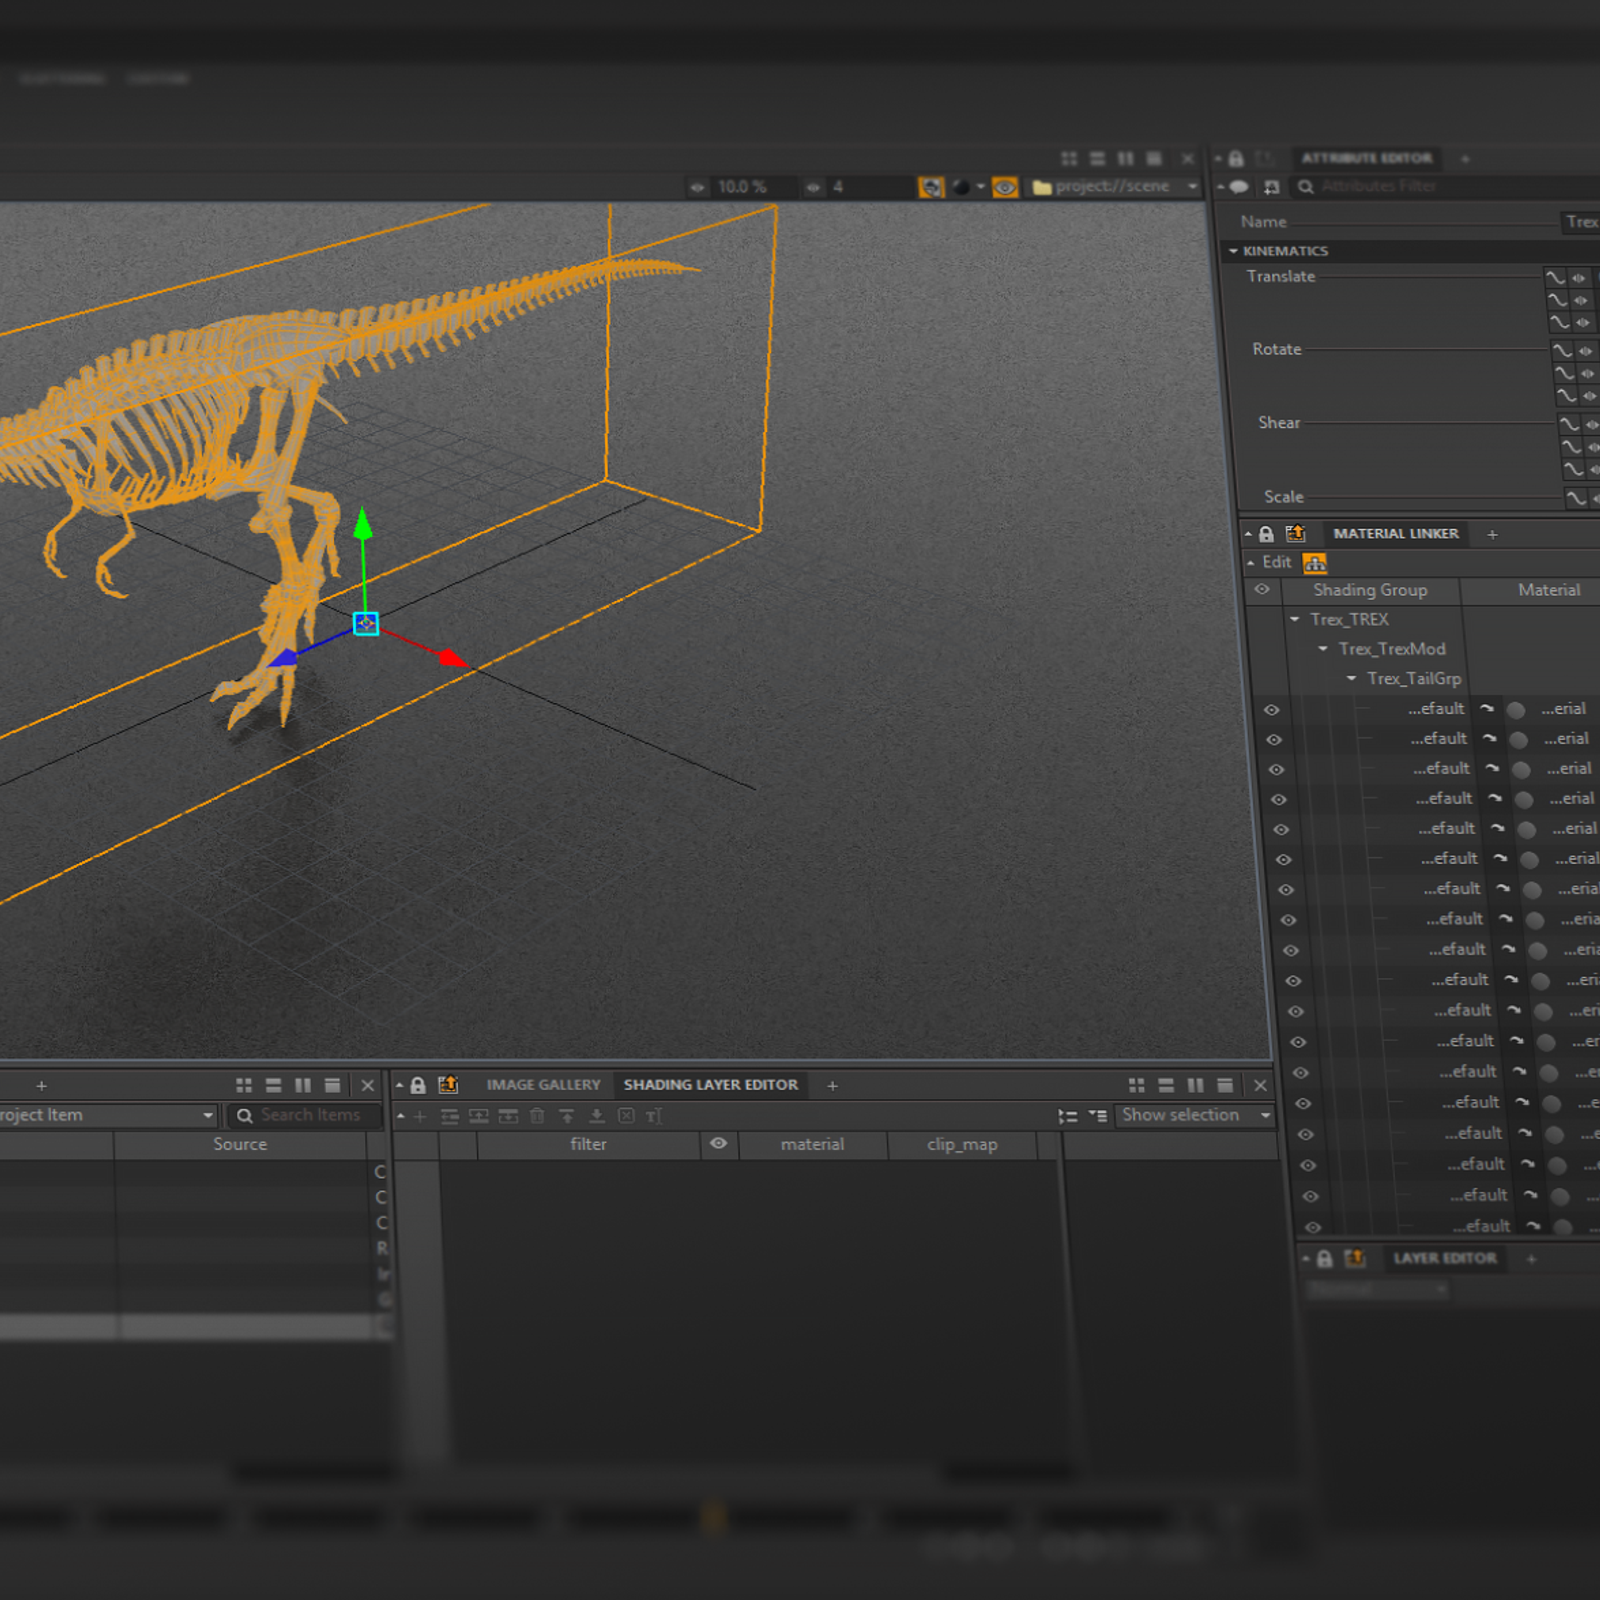Click the Edit menu in Material Linker
This screenshot has width=1600, height=1600.
[x=1276, y=562]
